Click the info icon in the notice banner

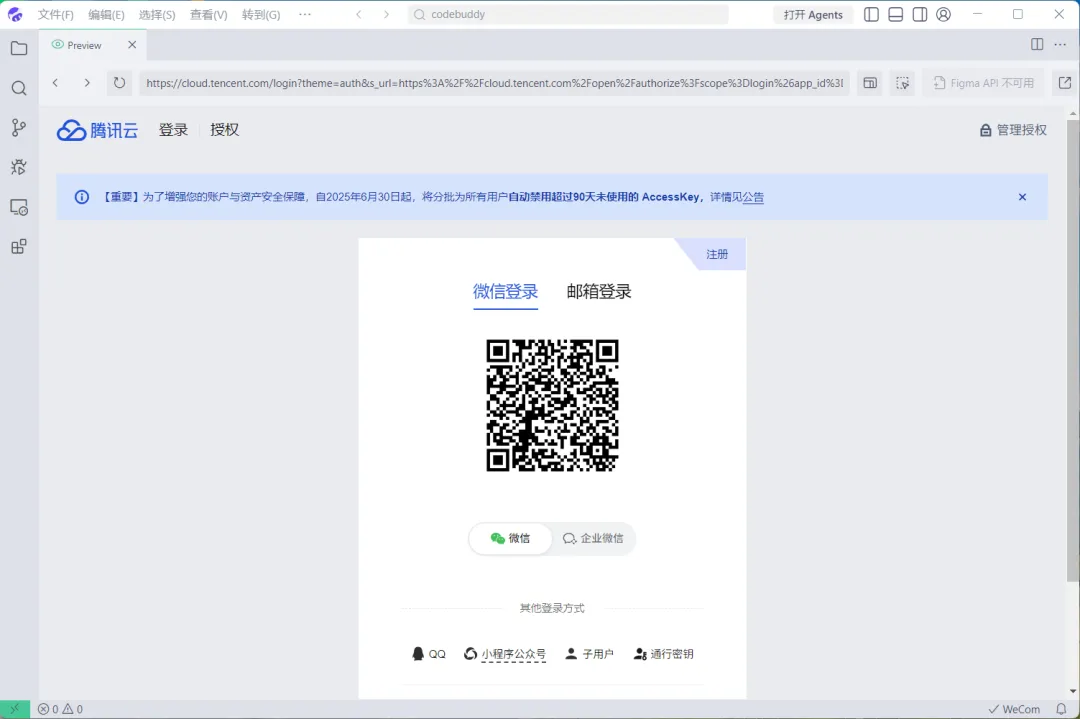point(82,197)
